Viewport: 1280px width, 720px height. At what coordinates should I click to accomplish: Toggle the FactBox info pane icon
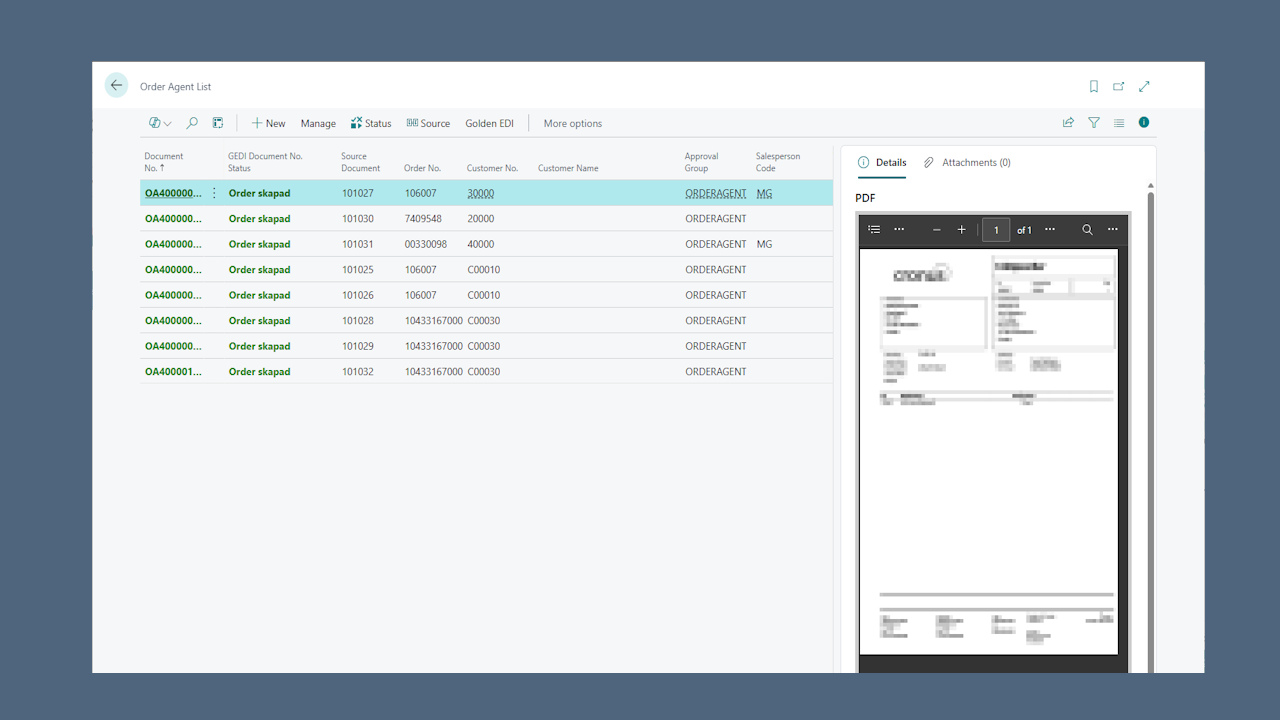coord(1144,122)
